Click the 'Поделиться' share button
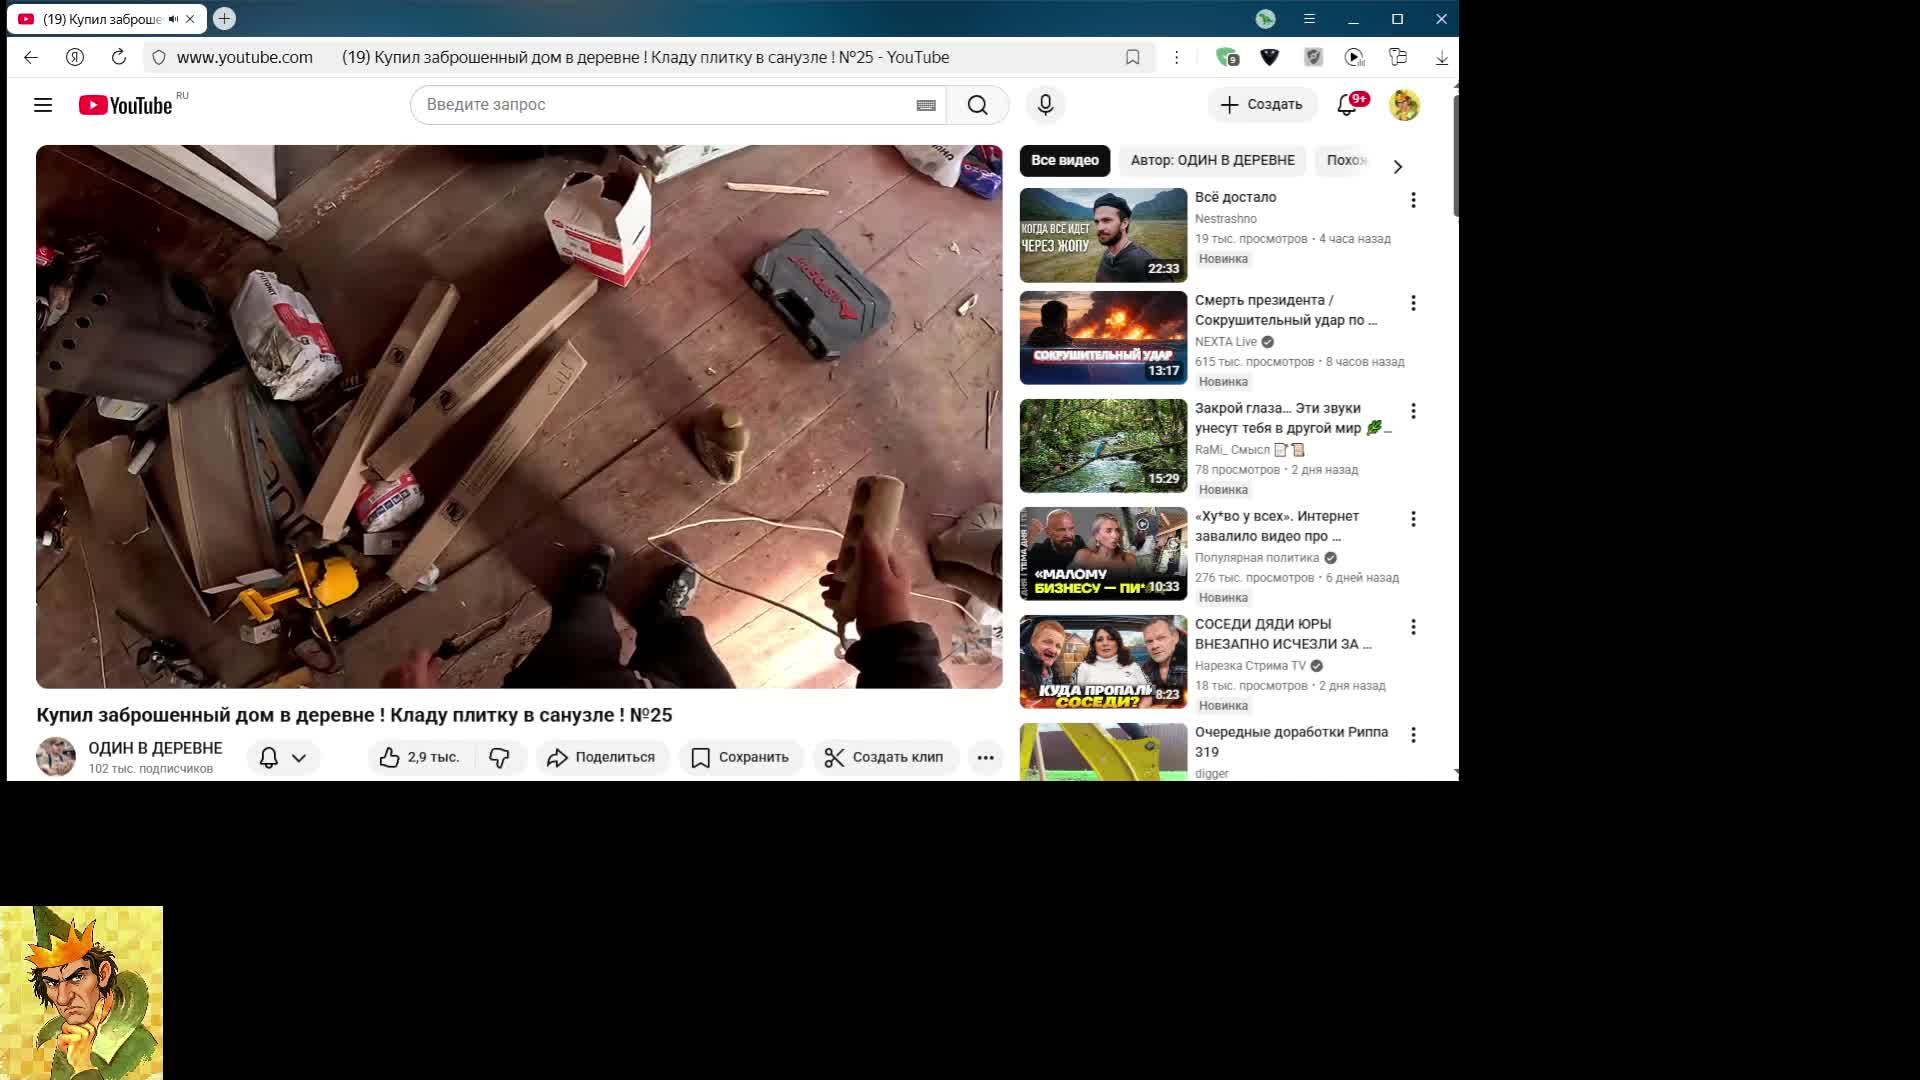The height and width of the screenshot is (1080, 1920). pos(601,757)
